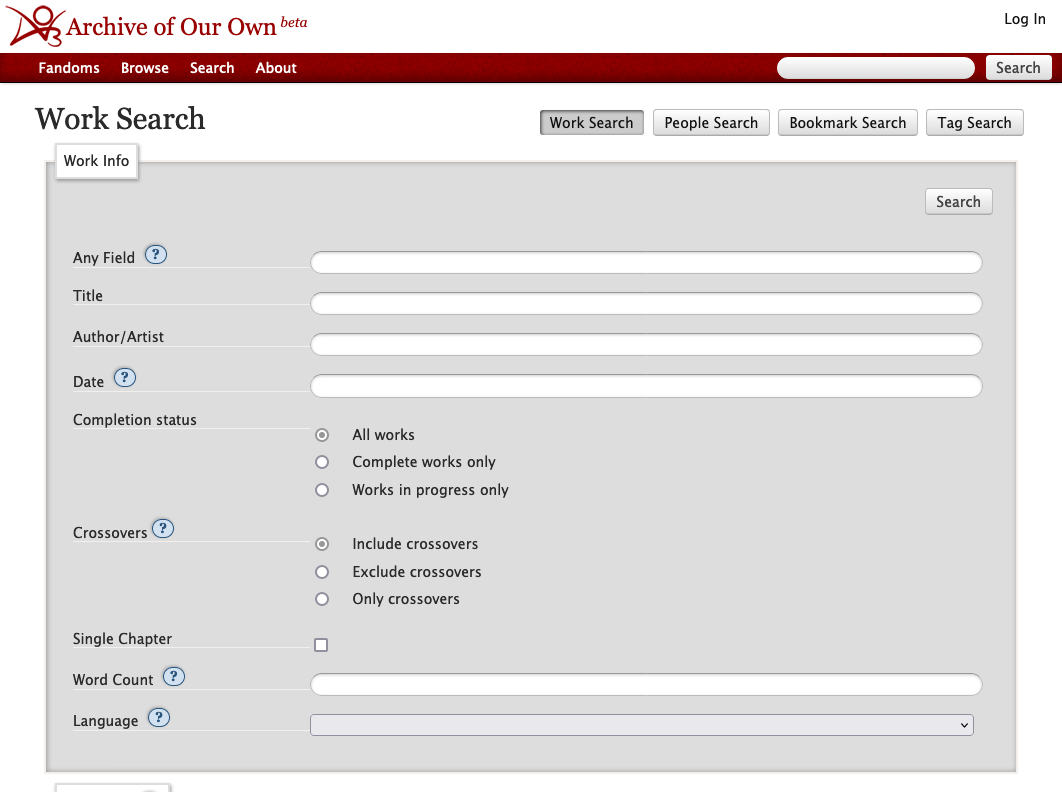Select Complete works only
Viewport: 1062px width, 792px height.
322,462
